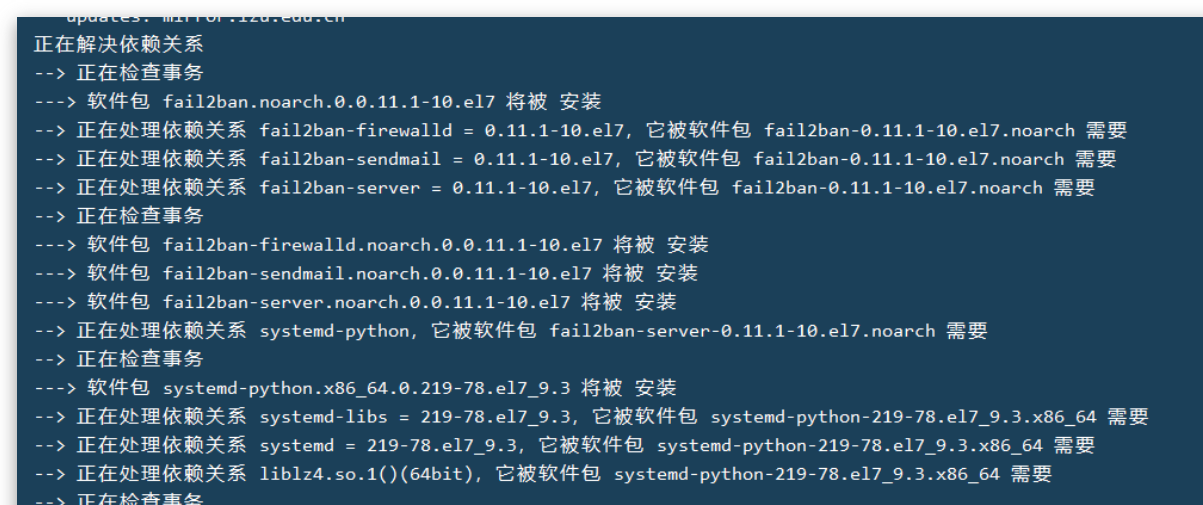The height and width of the screenshot is (505, 1203).
Task: Click the 'fail2ban.noarch.0.0.11.1-10.el7' package name
Action: [329, 102]
